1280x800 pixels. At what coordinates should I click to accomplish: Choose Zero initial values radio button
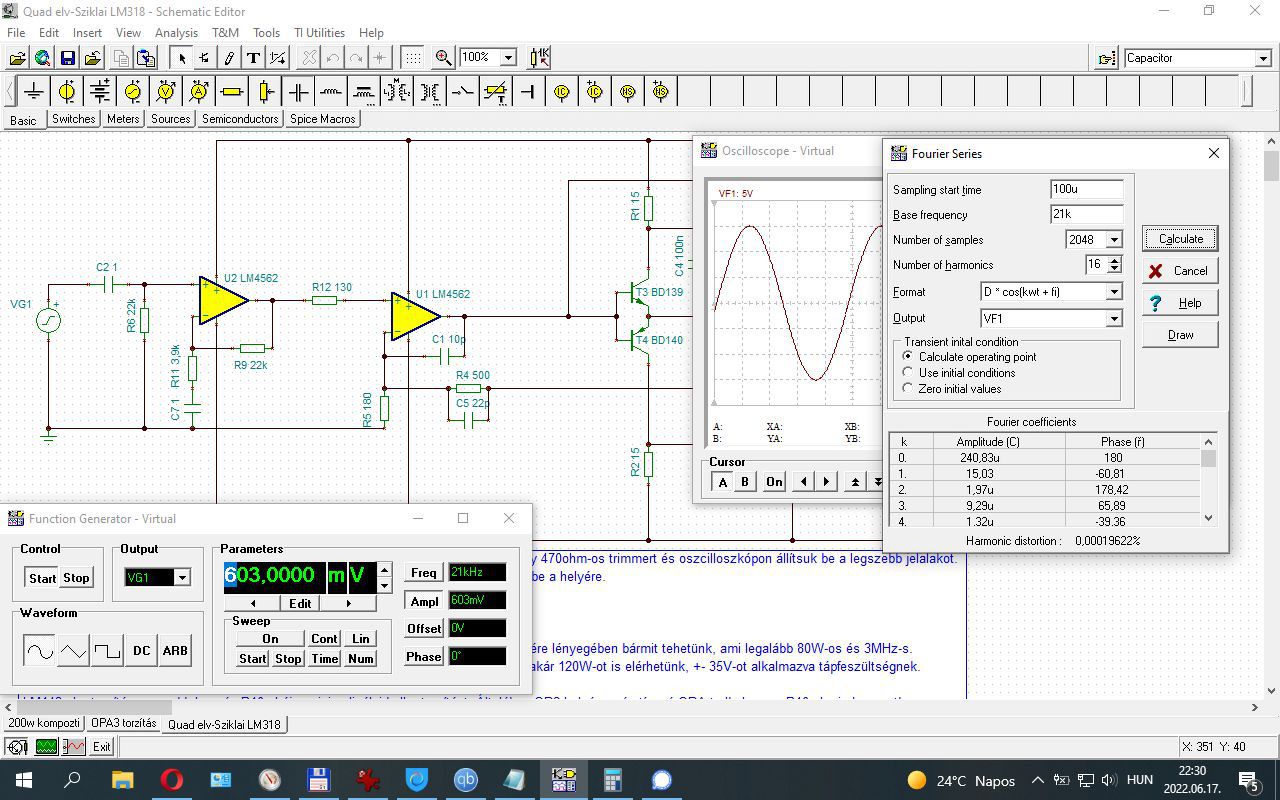click(908, 389)
